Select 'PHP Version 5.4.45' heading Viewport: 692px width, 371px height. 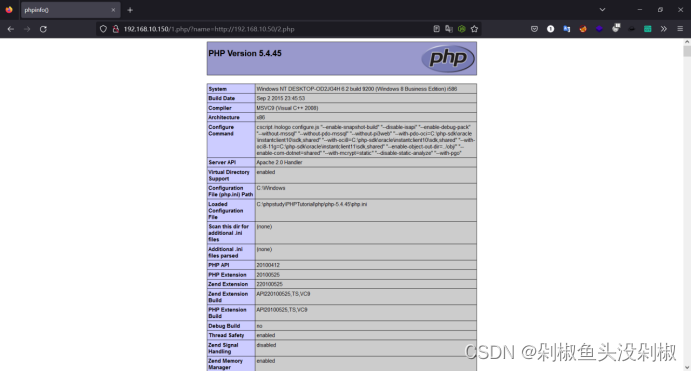click(x=245, y=53)
